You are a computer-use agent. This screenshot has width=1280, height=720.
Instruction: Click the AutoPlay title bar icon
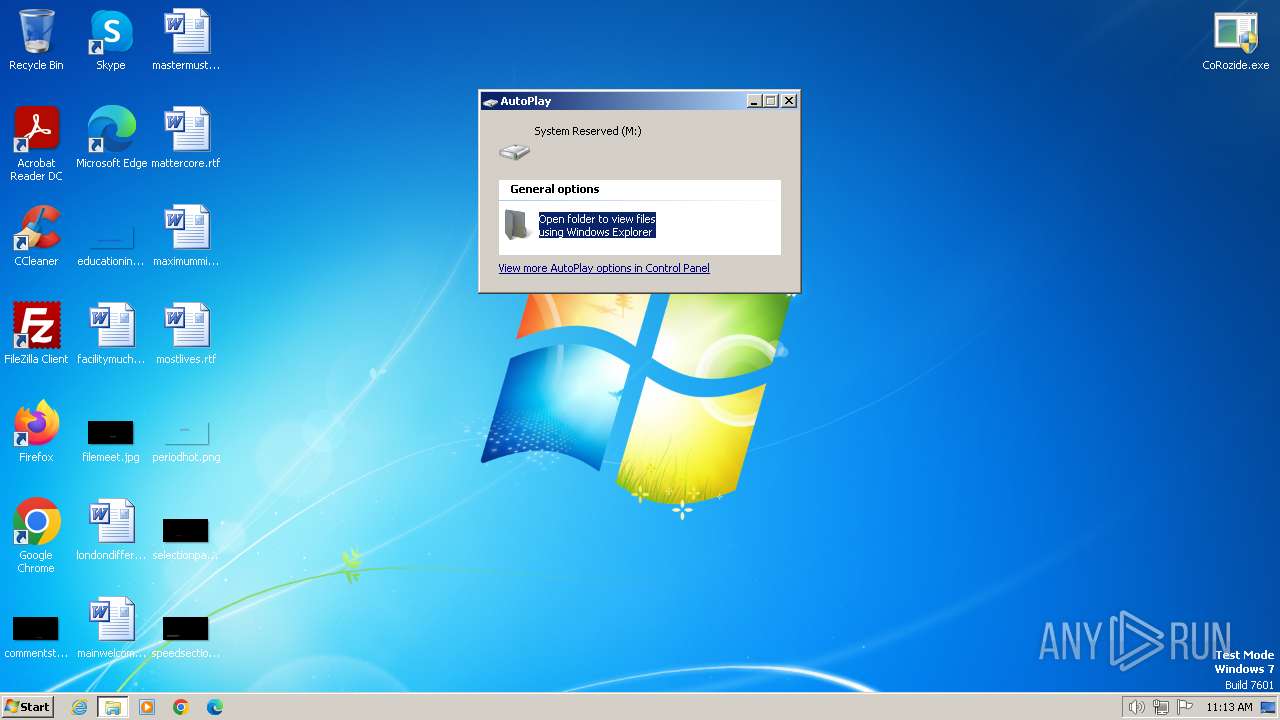click(490, 101)
